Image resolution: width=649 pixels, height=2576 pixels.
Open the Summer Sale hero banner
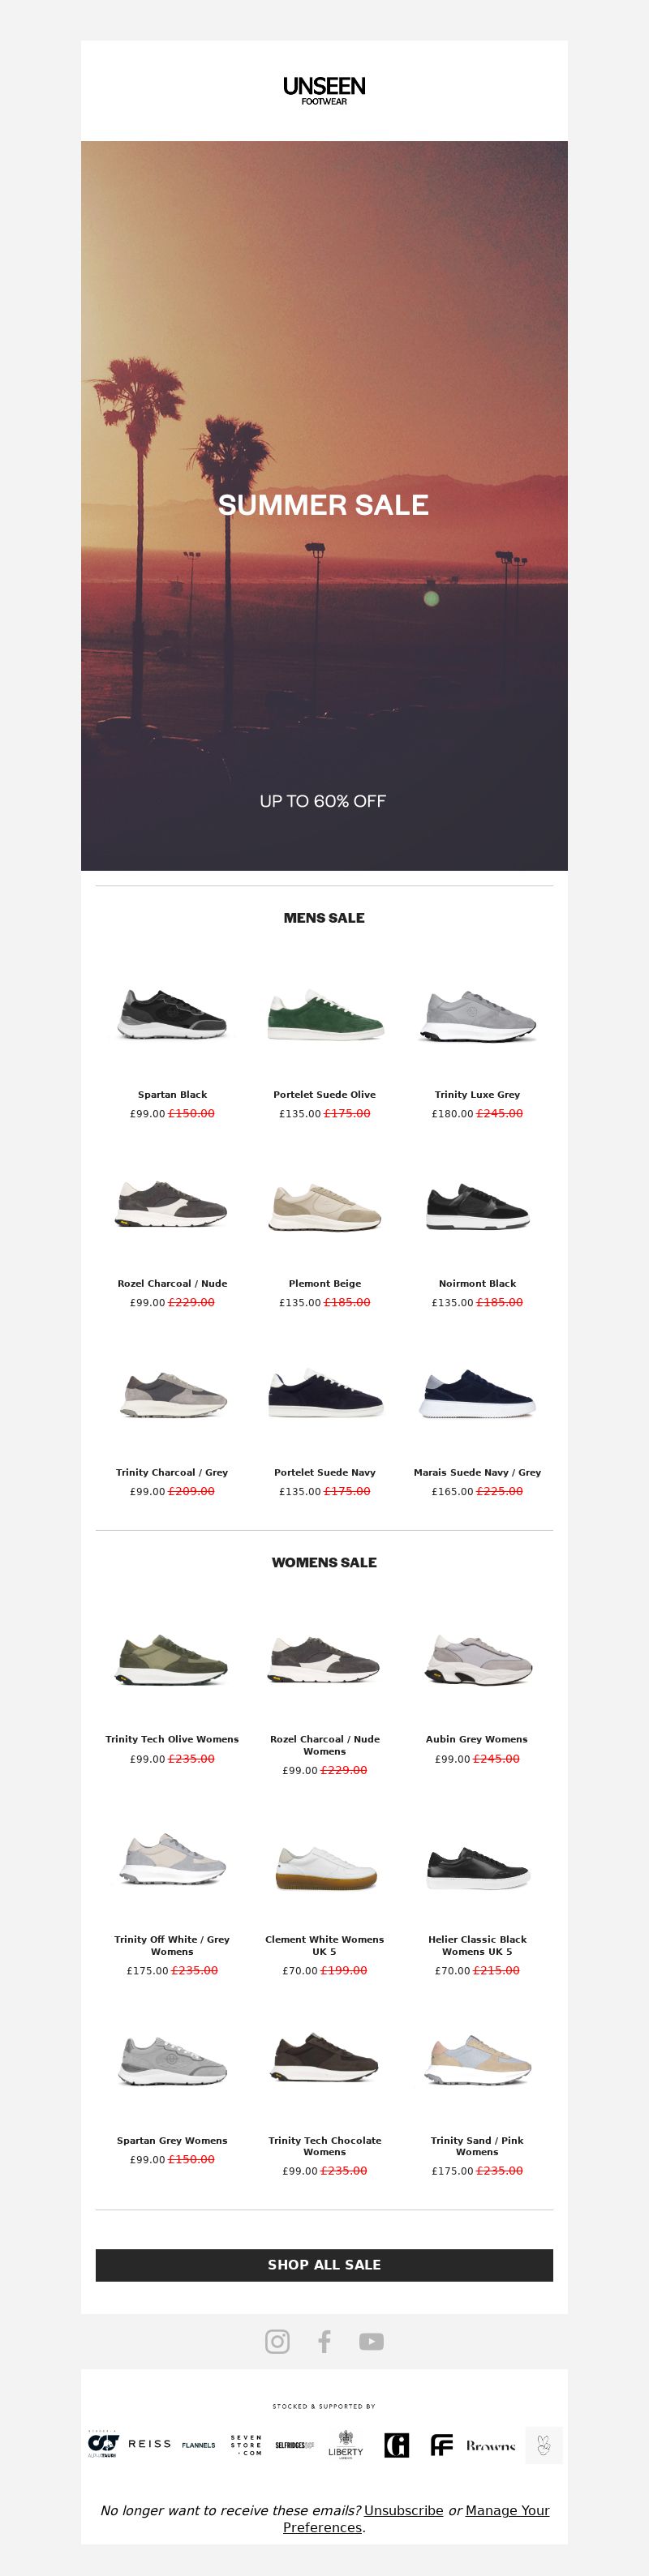[x=324, y=505]
